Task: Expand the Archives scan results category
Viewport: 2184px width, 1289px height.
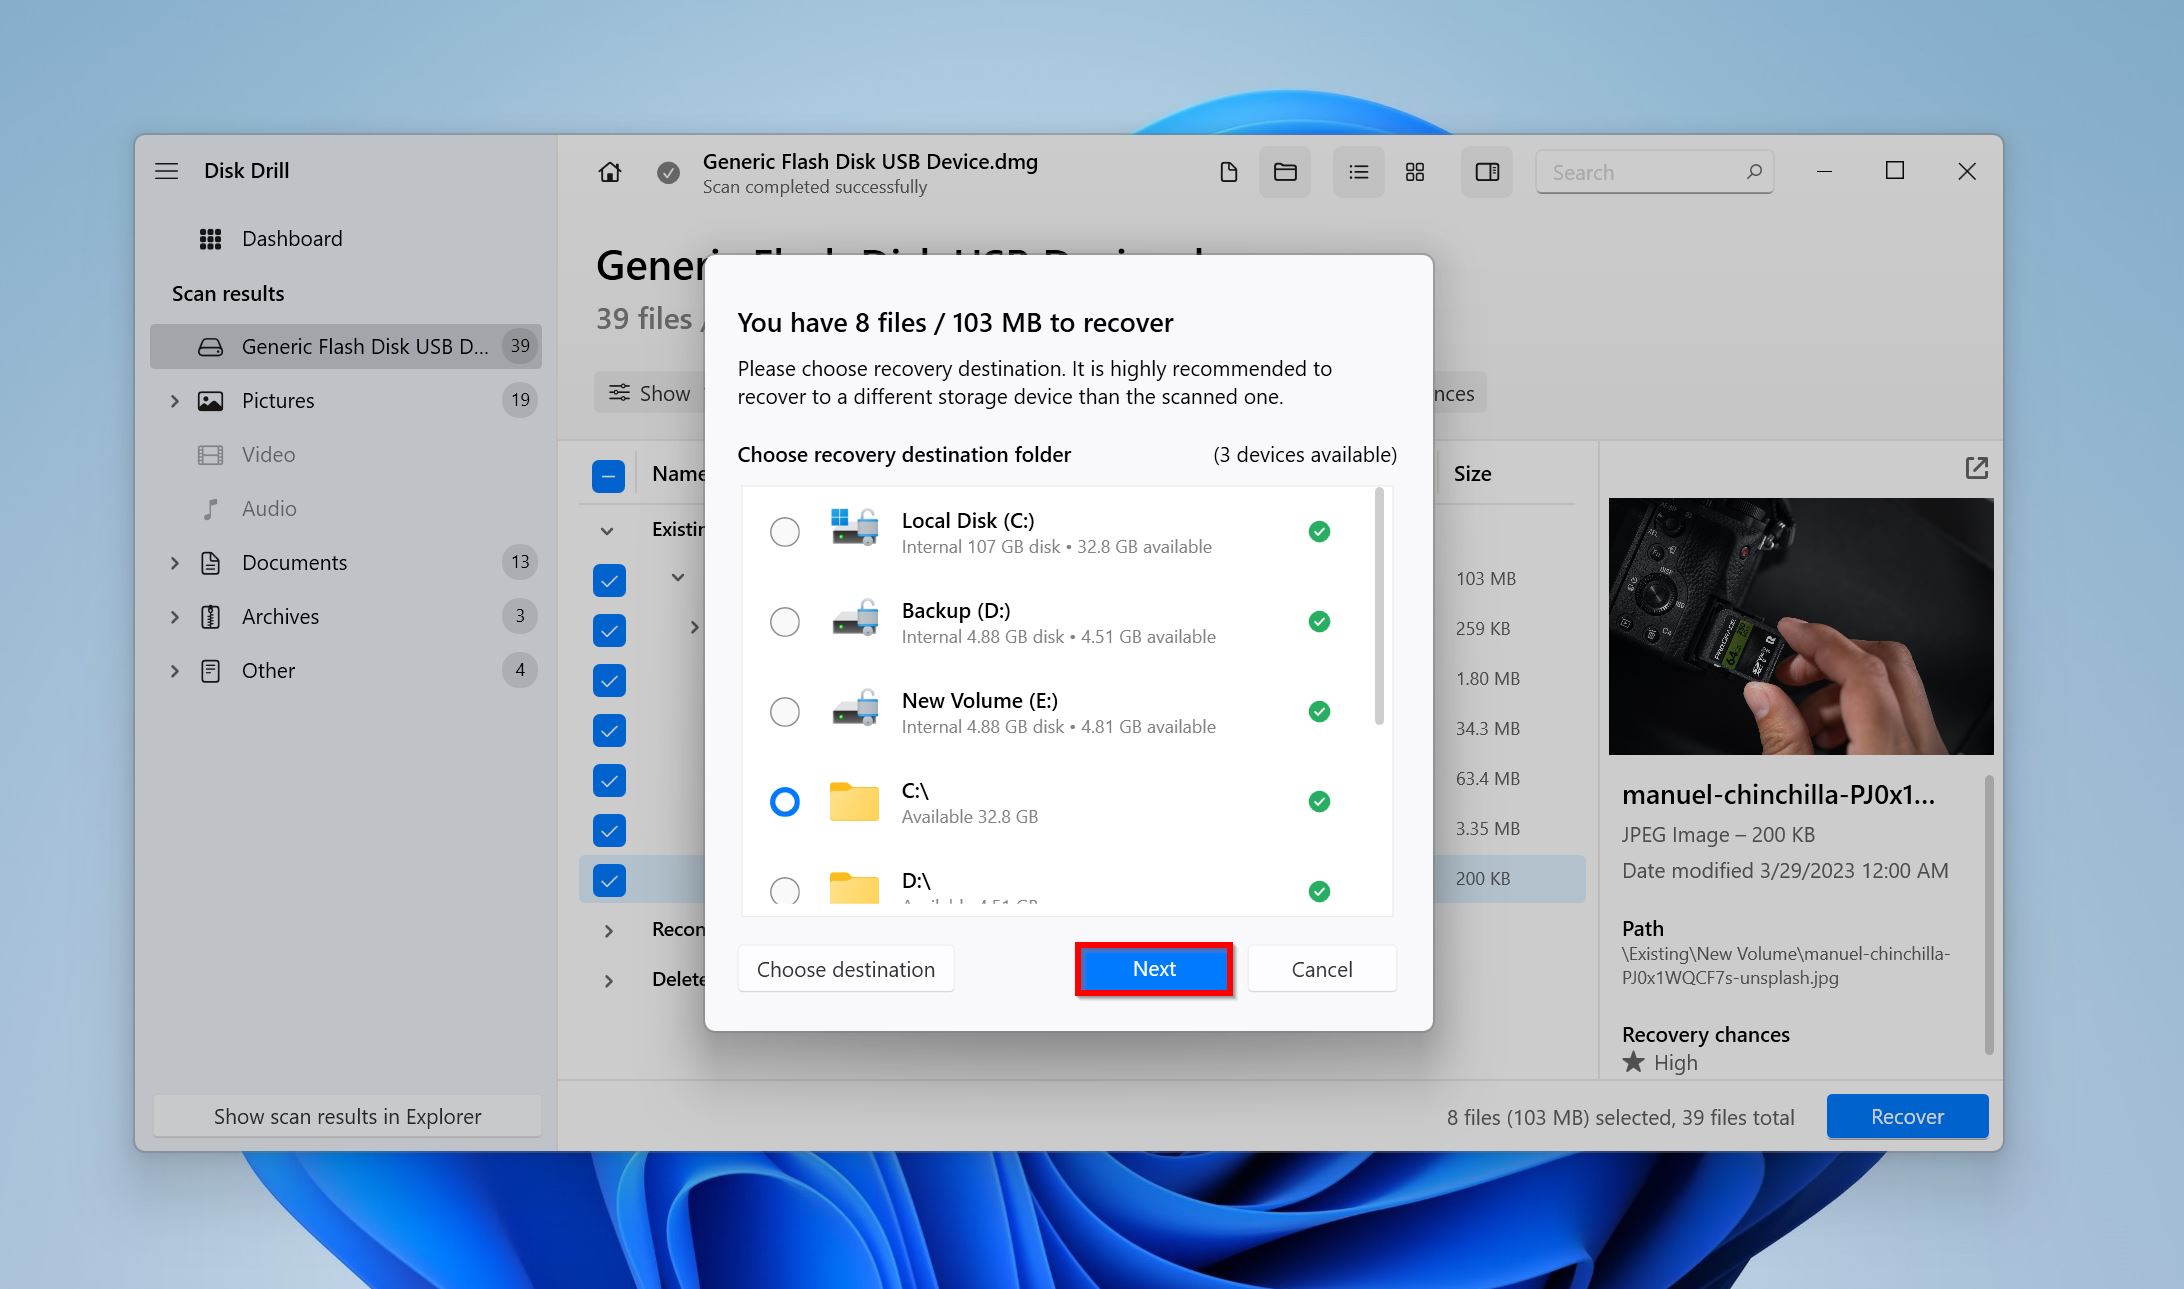Action: pyautogui.click(x=176, y=615)
